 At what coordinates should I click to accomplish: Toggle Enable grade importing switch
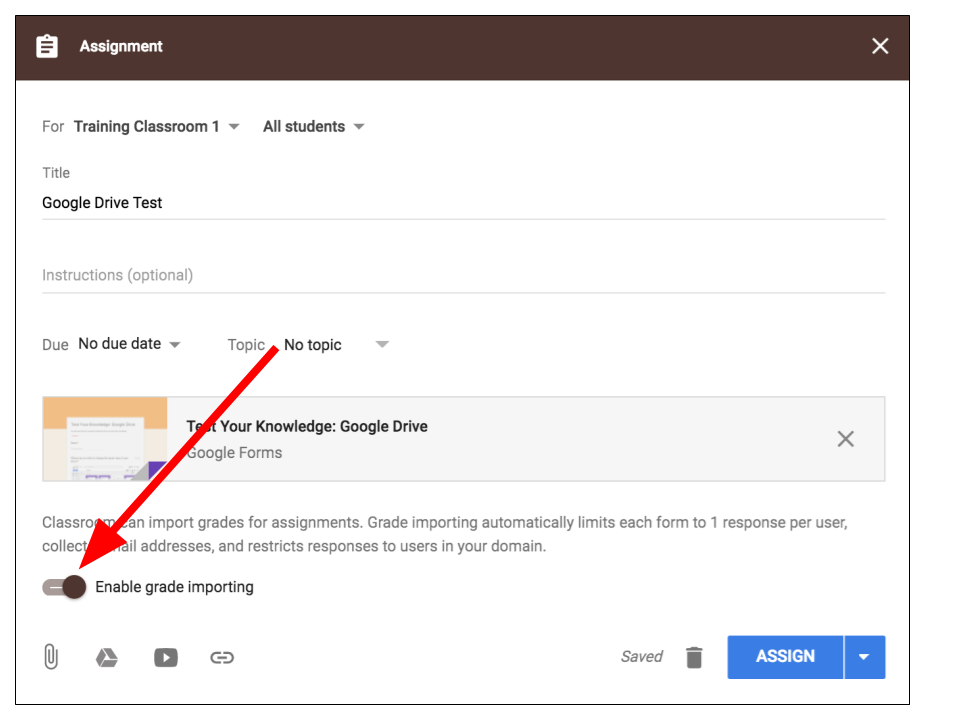pos(65,587)
